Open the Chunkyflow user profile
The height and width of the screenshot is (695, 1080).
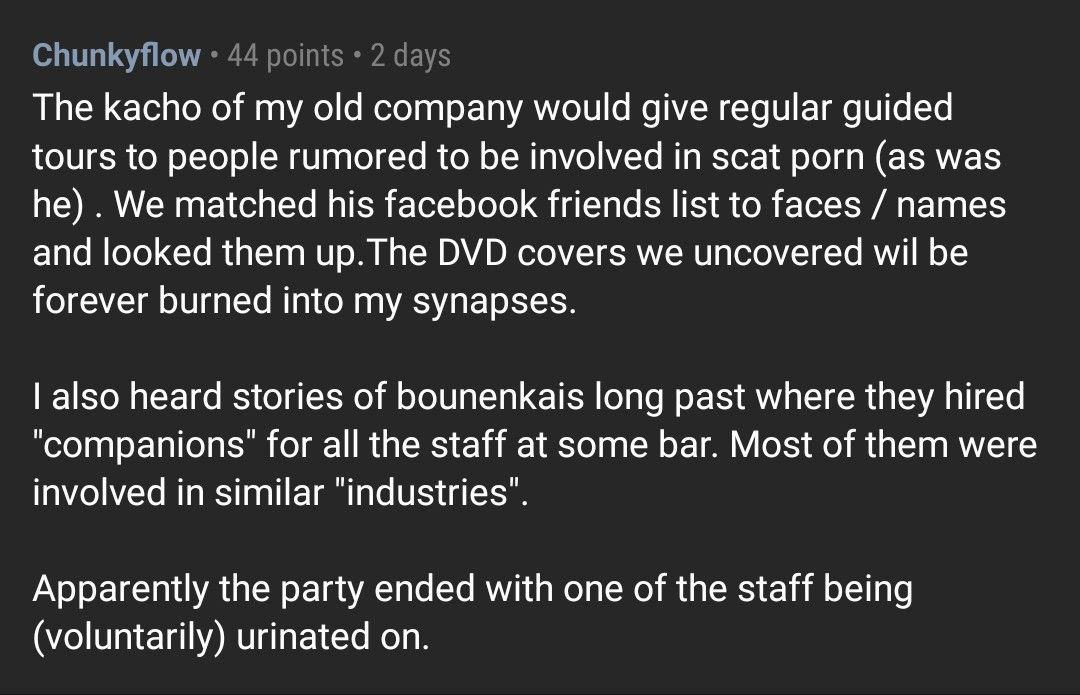pos(116,56)
